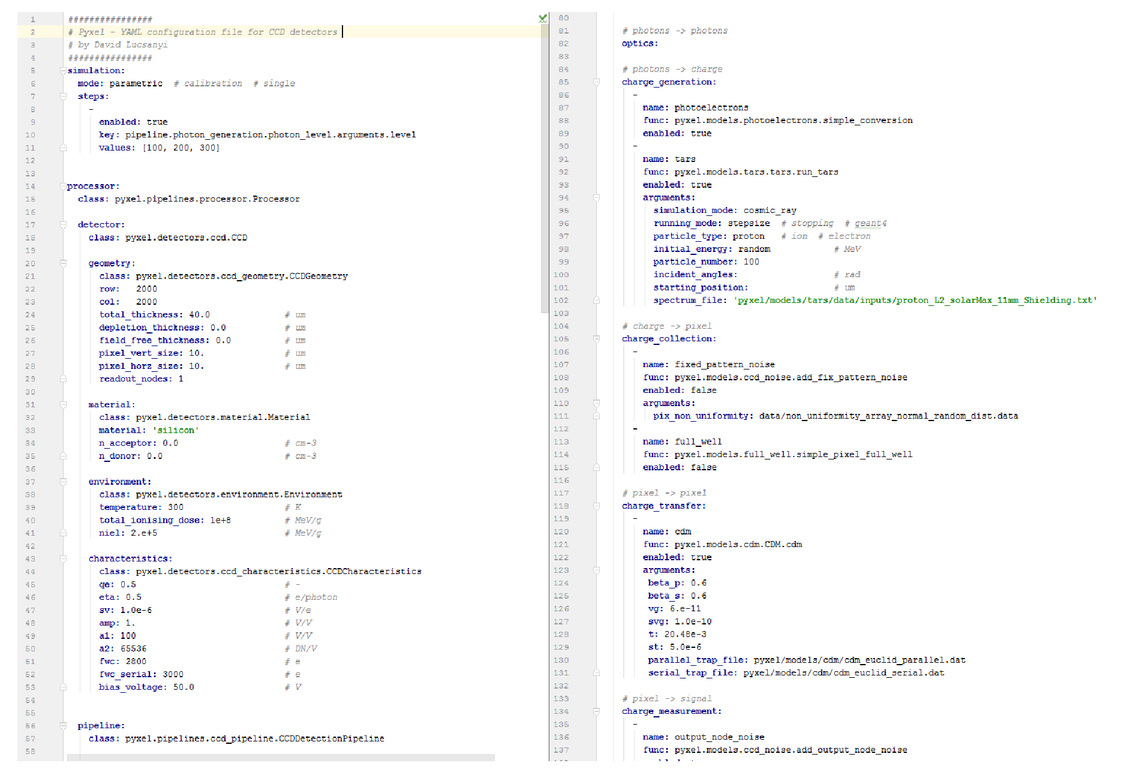Image resolution: width=1127 pixels, height=772 pixels.
Task: Click line number 24 in the gutter
Action: pos(30,315)
